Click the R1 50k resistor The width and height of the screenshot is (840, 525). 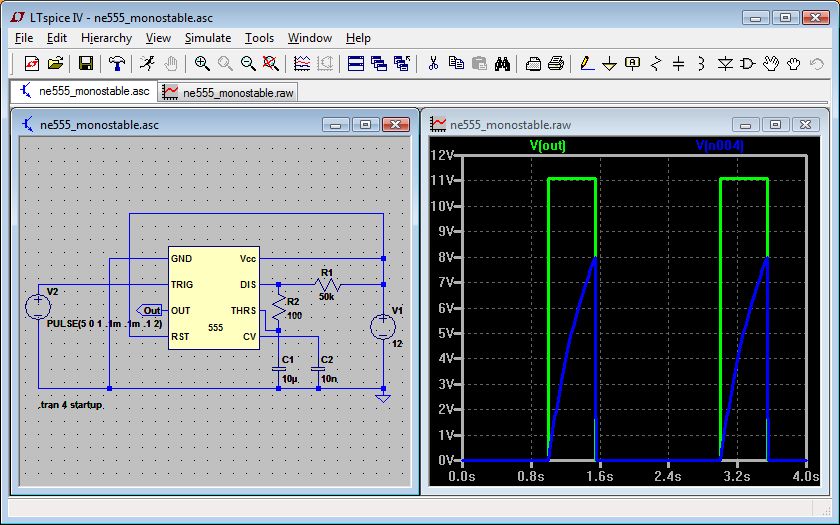click(x=327, y=284)
